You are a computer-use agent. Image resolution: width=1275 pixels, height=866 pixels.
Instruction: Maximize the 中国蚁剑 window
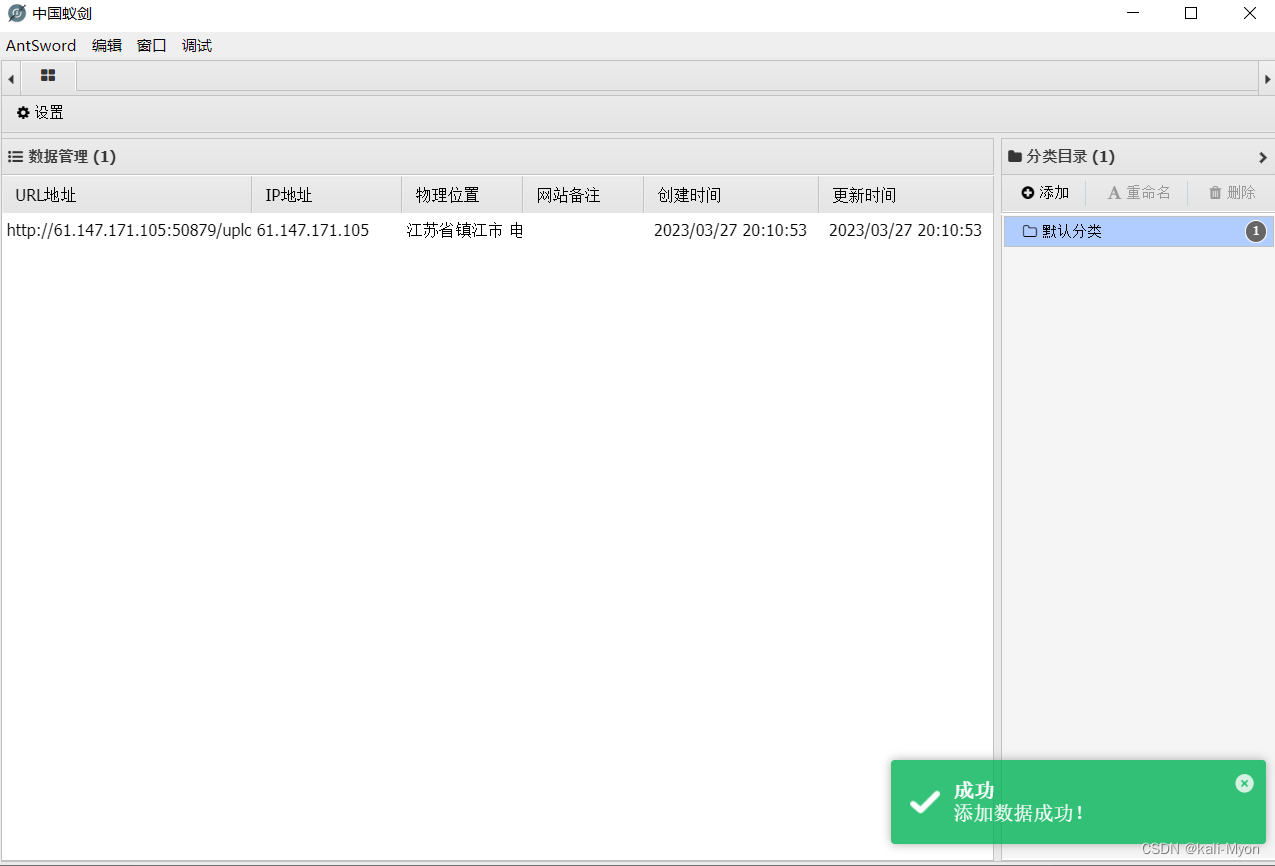tap(1191, 13)
